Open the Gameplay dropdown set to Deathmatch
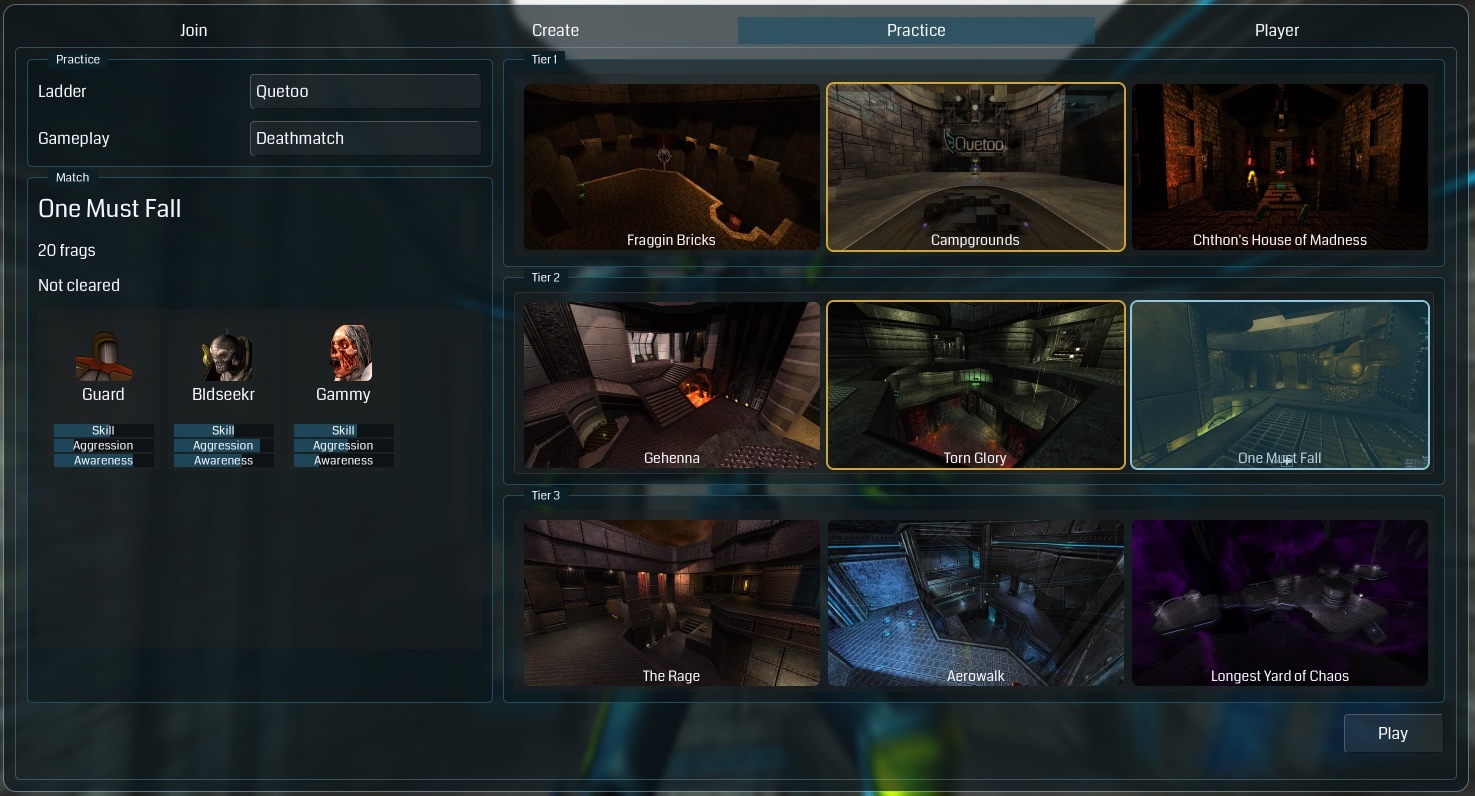 (365, 138)
